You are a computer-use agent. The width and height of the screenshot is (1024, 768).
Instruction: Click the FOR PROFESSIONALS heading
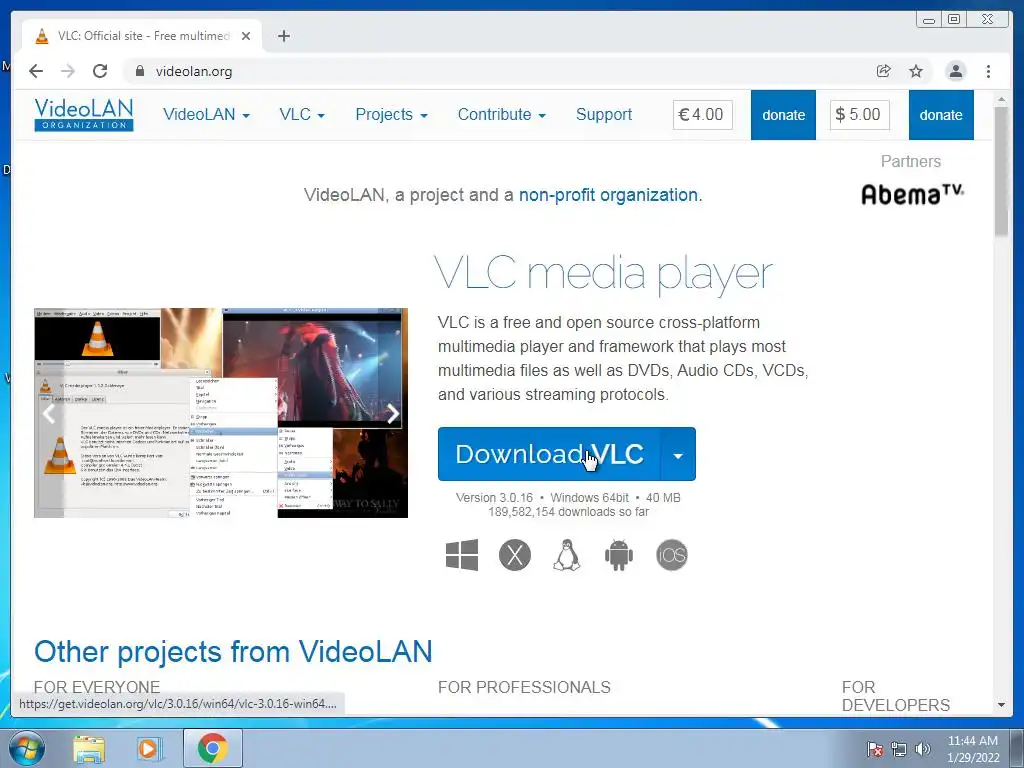pyautogui.click(x=524, y=687)
